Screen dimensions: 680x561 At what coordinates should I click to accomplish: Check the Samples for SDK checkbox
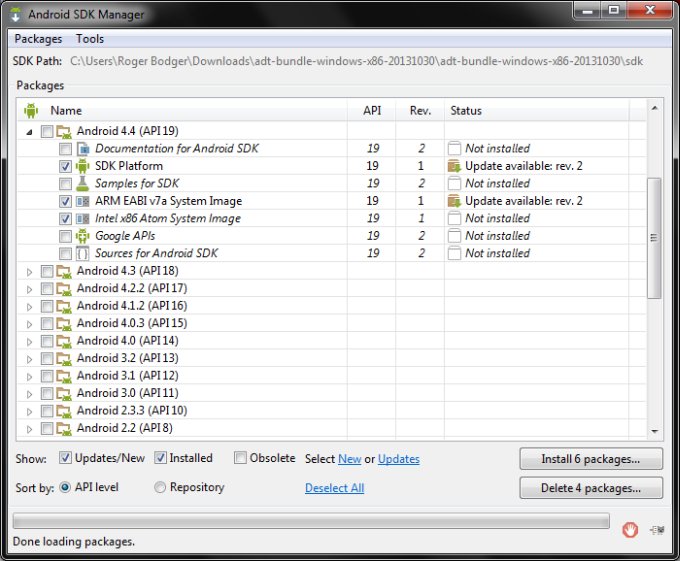pyautogui.click(x=65, y=184)
